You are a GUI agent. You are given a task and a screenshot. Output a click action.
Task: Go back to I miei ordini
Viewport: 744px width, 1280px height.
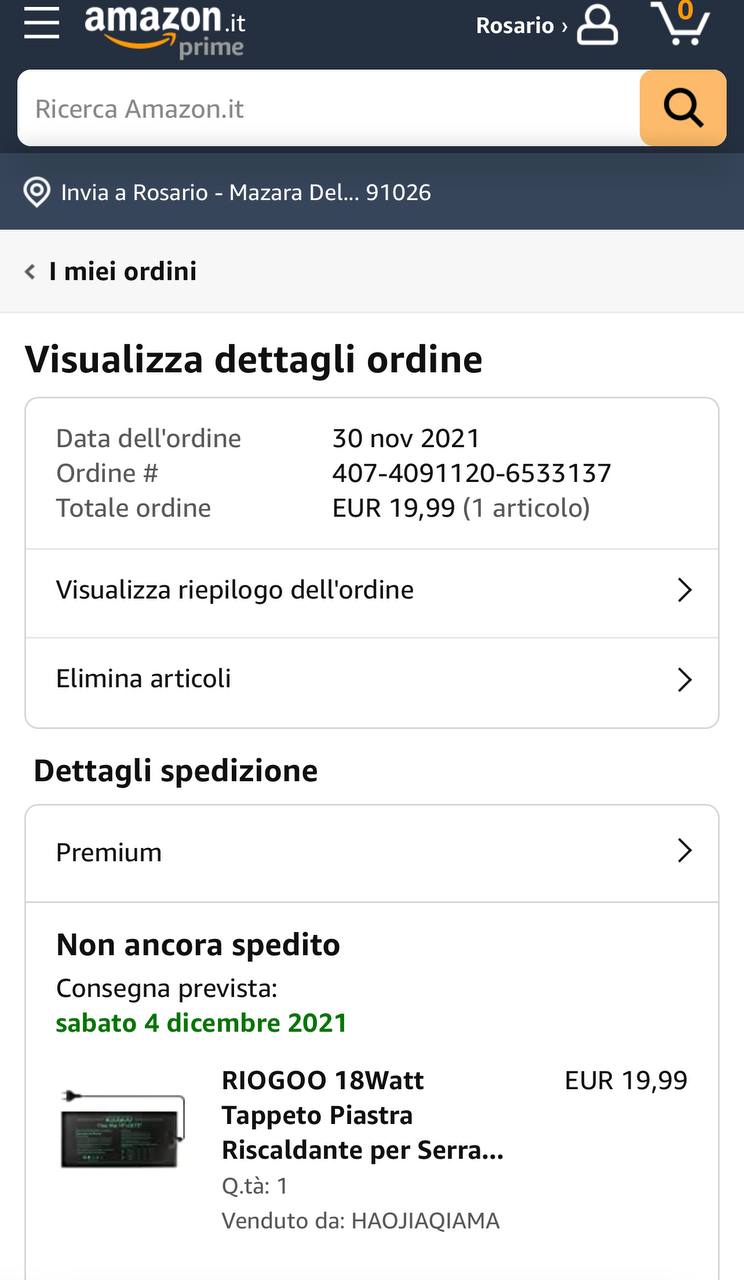point(122,271)
